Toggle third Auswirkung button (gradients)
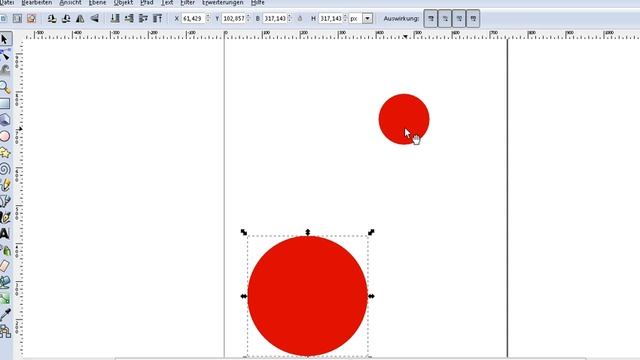The image size is (640, 360). [459, 18]
